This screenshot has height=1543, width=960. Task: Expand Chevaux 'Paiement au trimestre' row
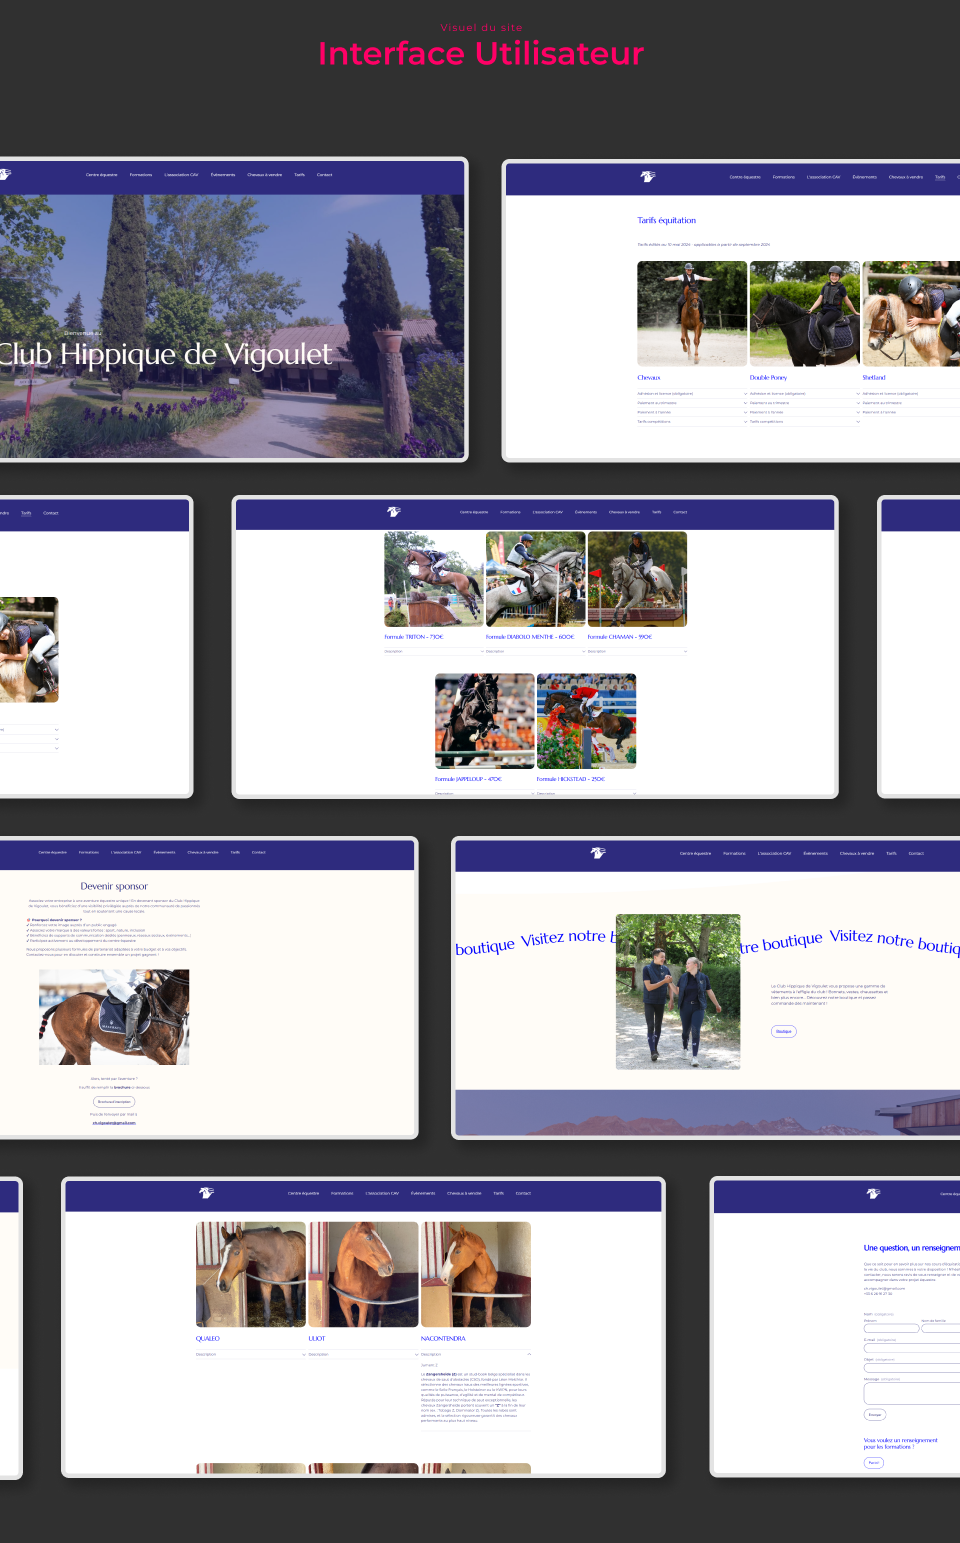(x=692, y=403)
